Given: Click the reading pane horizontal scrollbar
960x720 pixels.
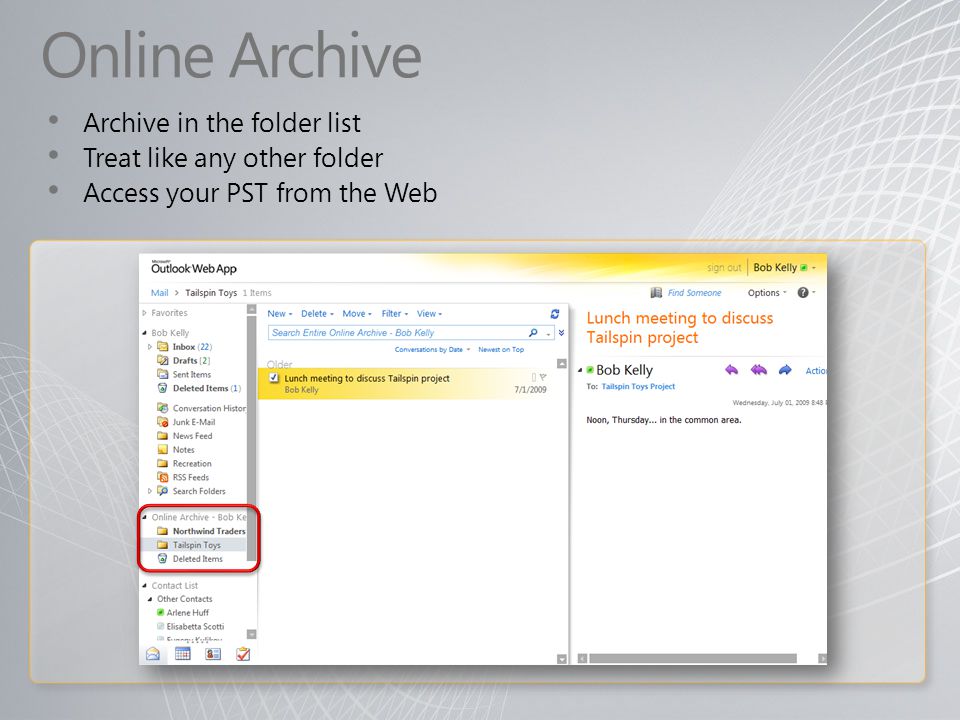Looking at the screenshot, I should pos(692,658).
